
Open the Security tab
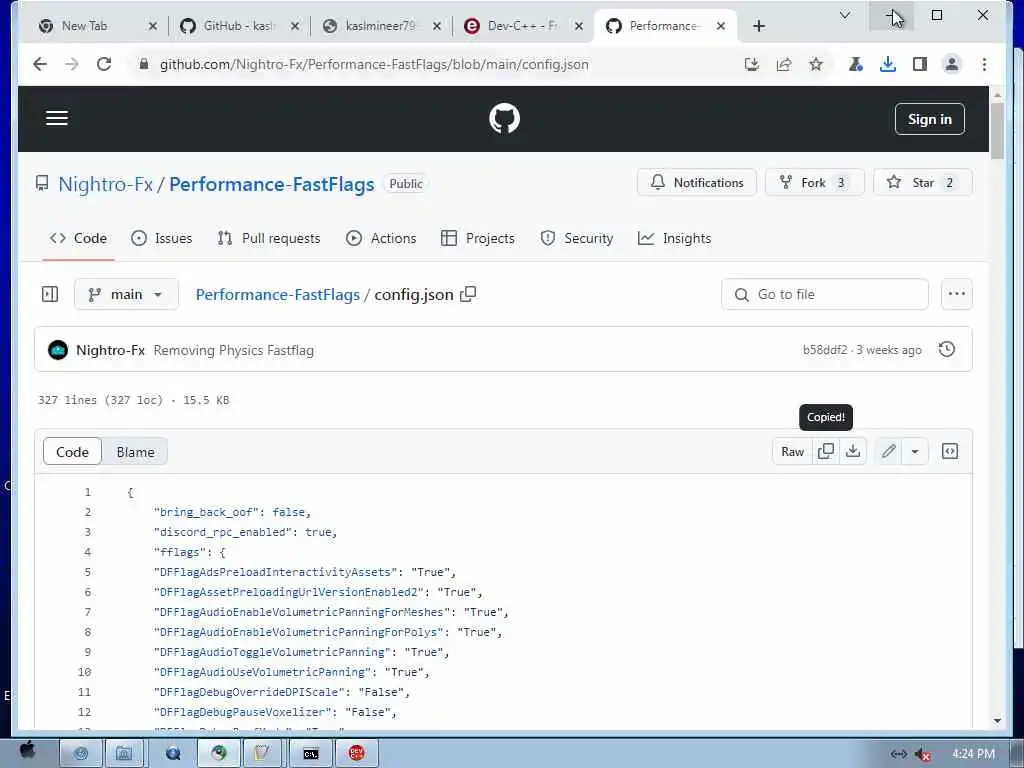point(577,238)
